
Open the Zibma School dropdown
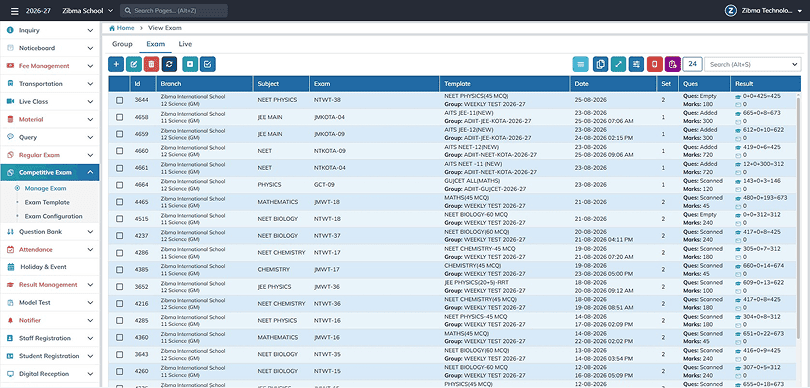coord(87,11)
